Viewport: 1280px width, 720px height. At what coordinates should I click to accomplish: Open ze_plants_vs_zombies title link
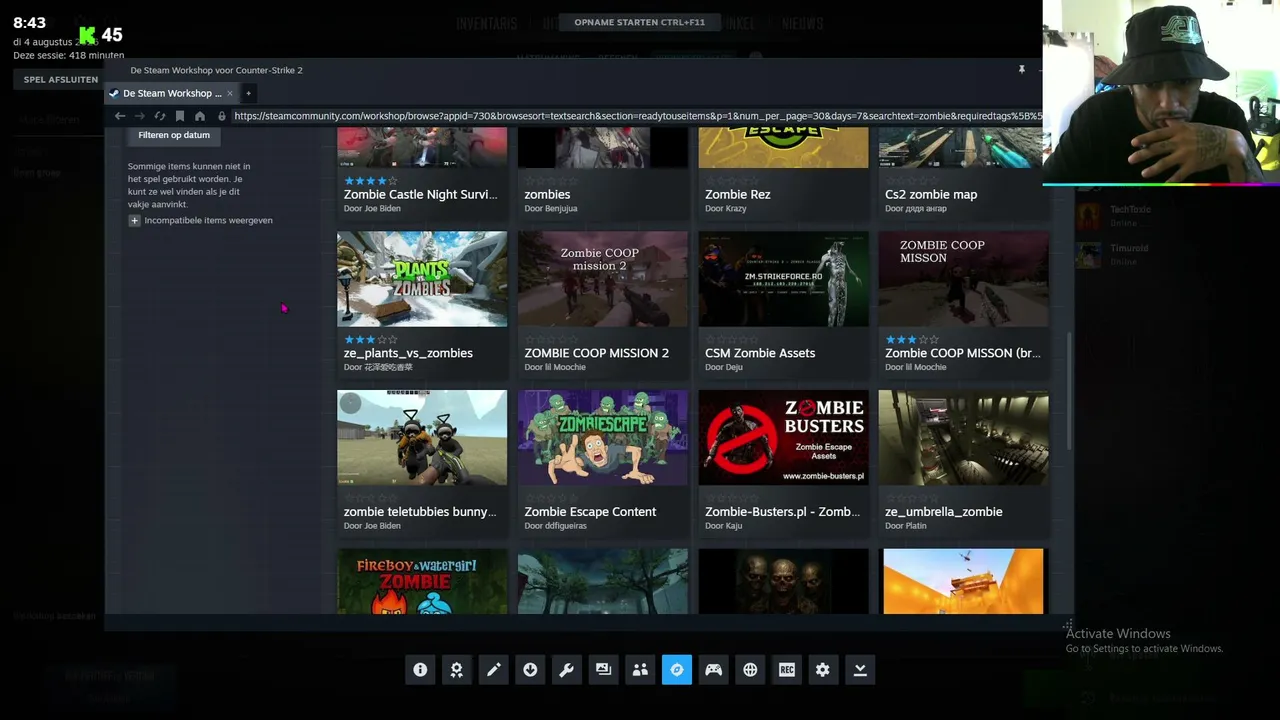408,353
